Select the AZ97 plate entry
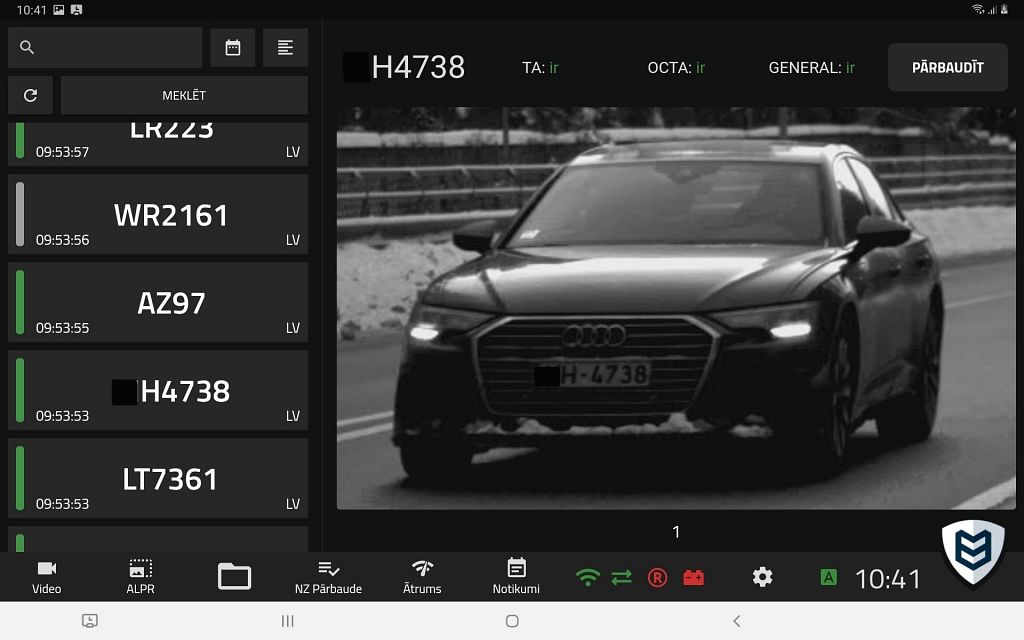 point(158,302)
